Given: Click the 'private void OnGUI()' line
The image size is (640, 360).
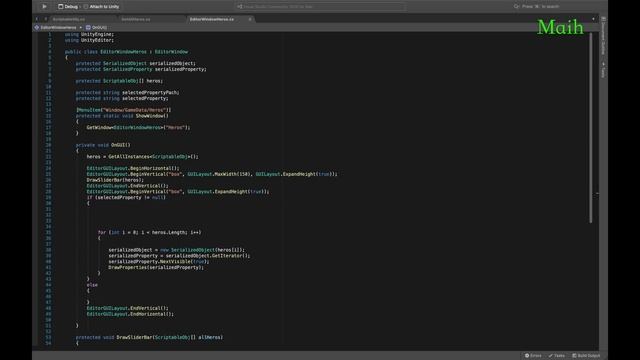Looking at the screenshot, I should (103, 145).
